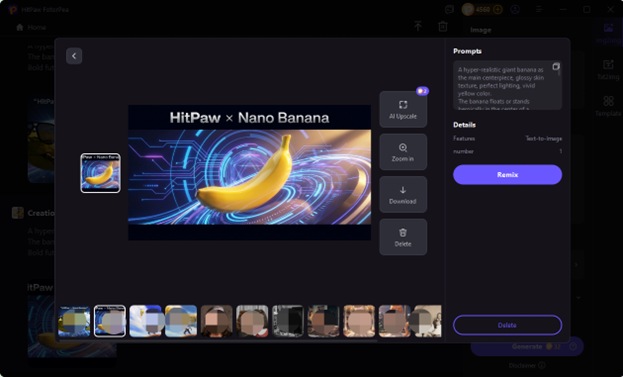623x377 pixels.
Task: Open the Disclaimer link
Action: click(x=527, y=365)
